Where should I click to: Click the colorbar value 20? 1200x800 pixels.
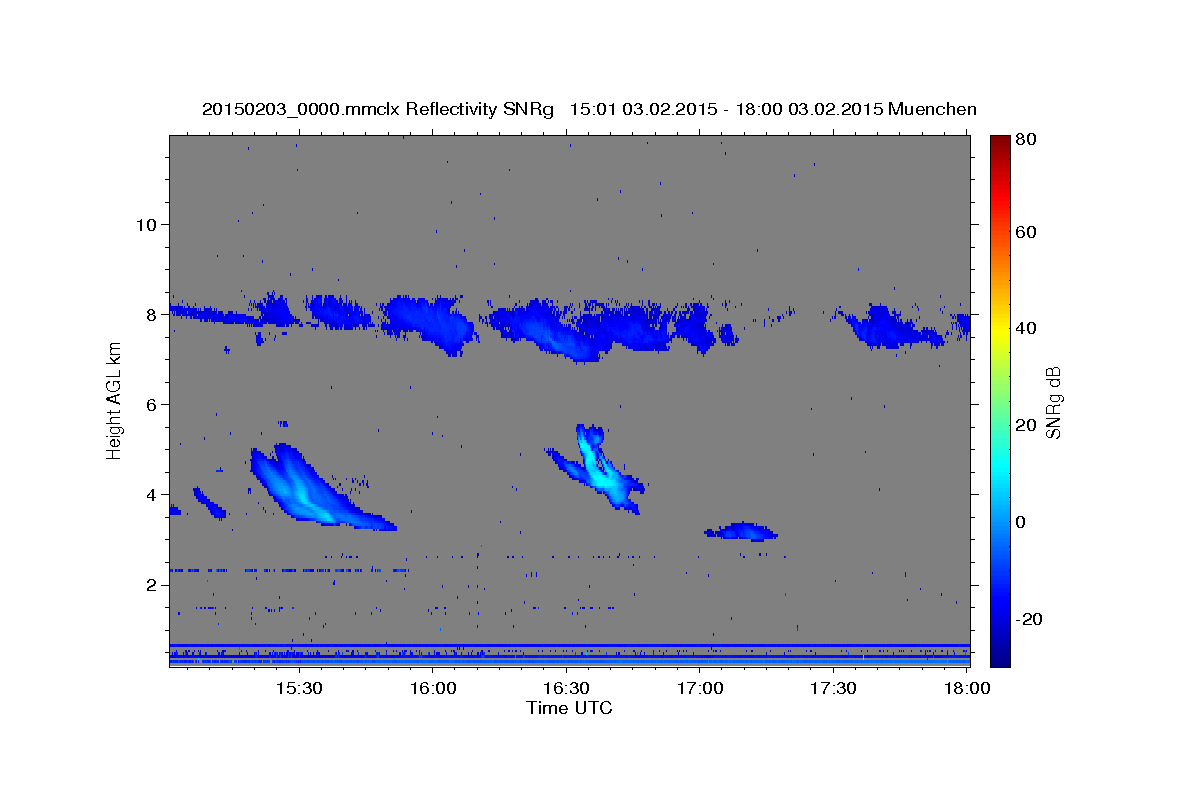(1025, 425)
